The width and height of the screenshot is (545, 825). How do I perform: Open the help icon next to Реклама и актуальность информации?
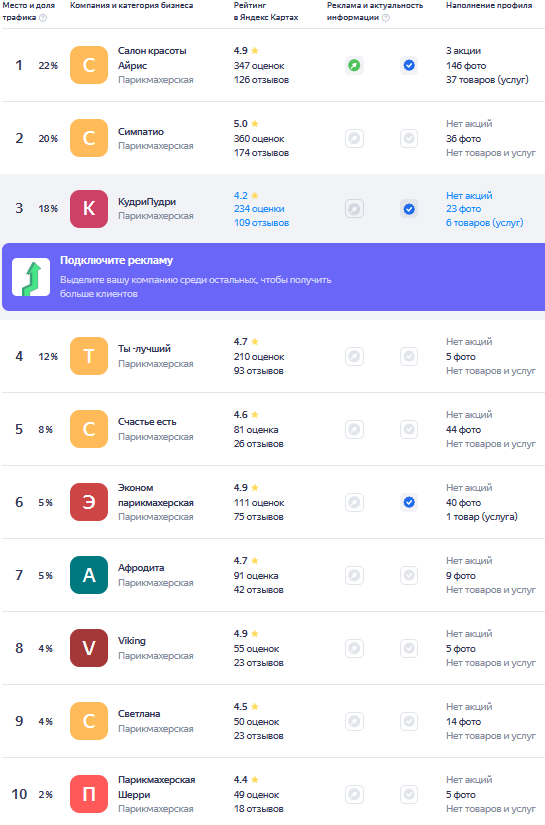386,17
